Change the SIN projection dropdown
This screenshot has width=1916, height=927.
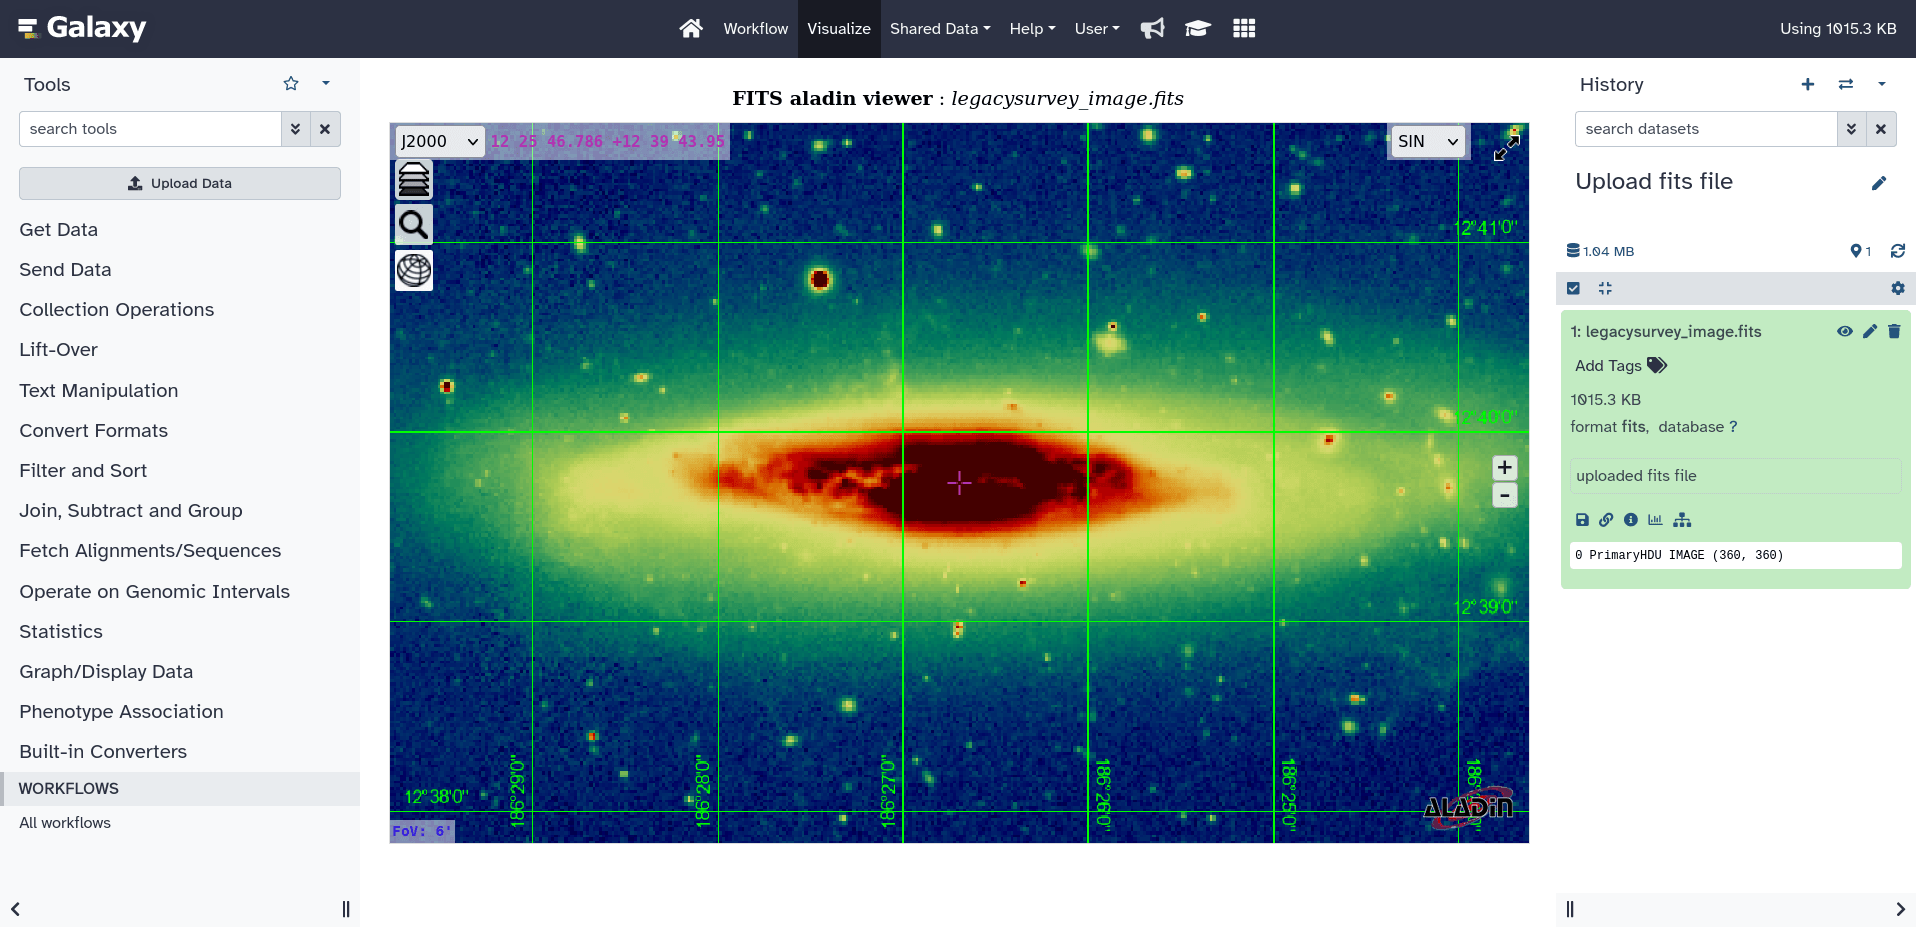tap(1427, 141)
